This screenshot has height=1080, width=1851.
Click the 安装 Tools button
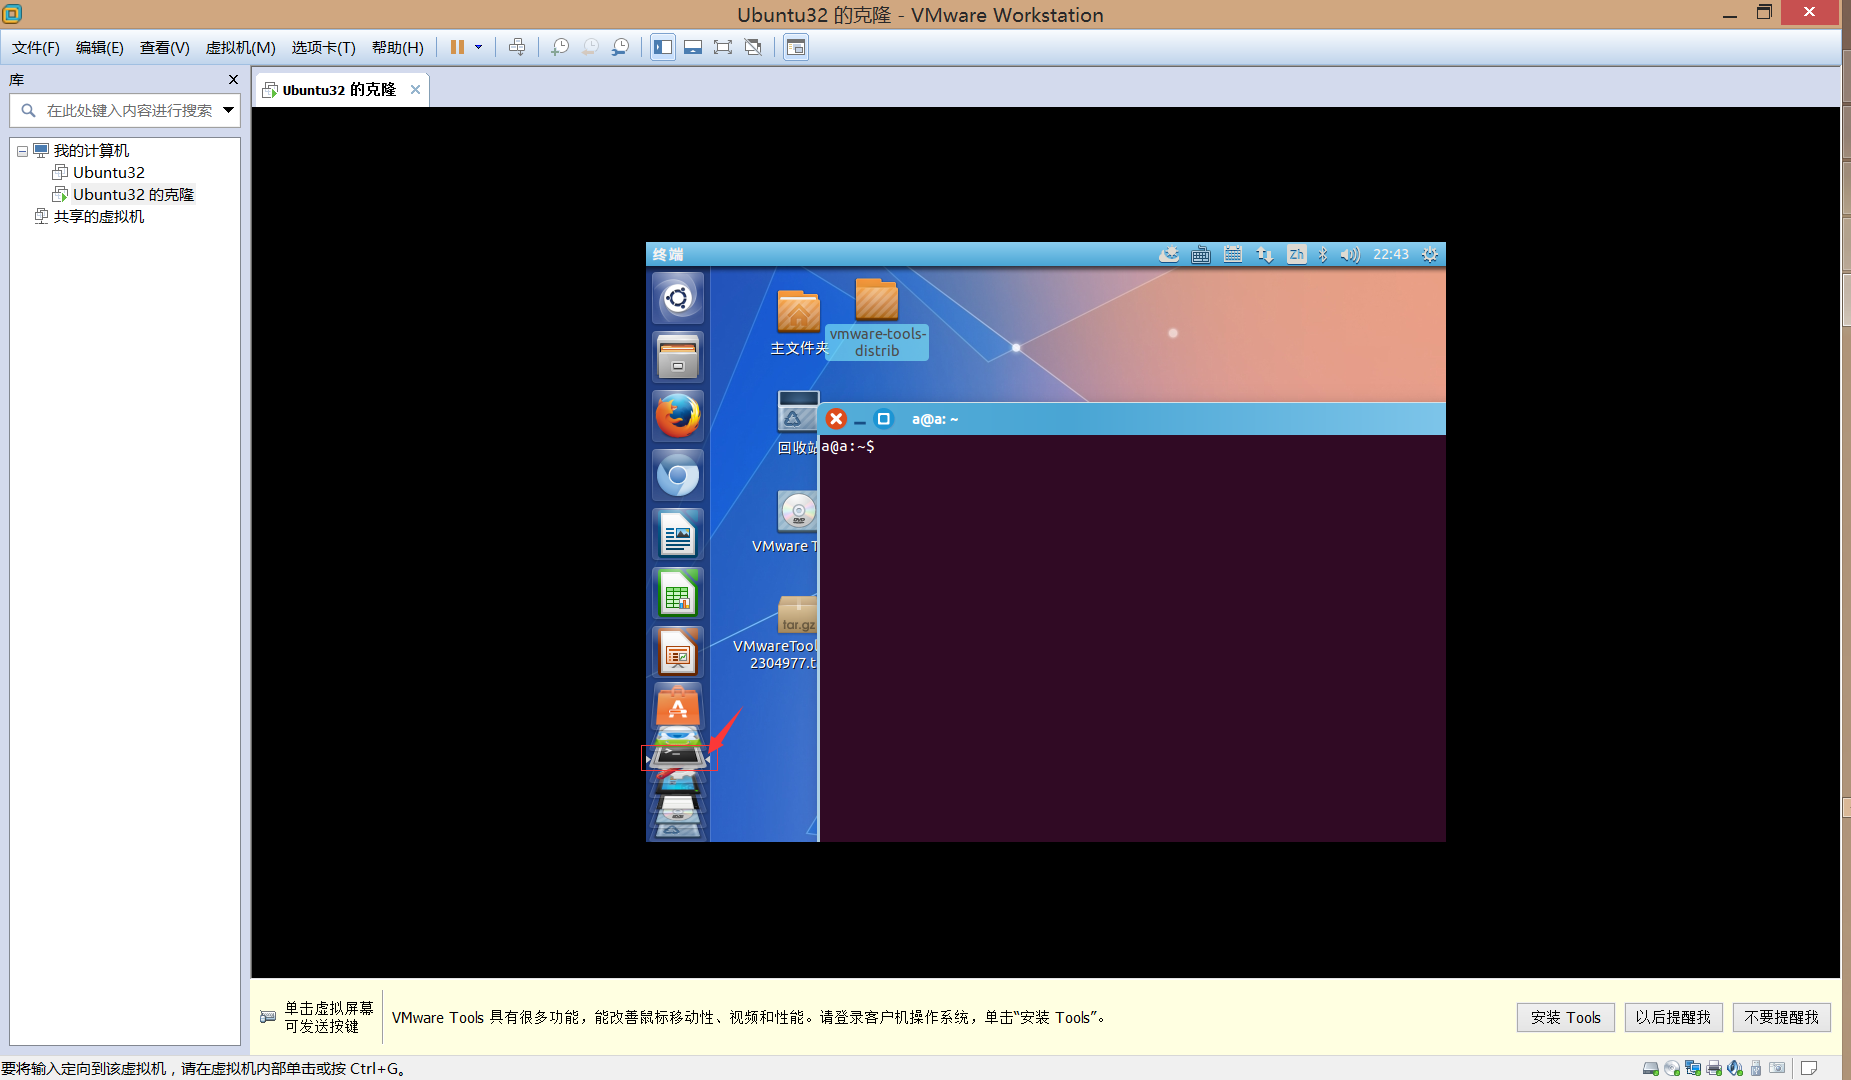[x=1566, y=1017]
